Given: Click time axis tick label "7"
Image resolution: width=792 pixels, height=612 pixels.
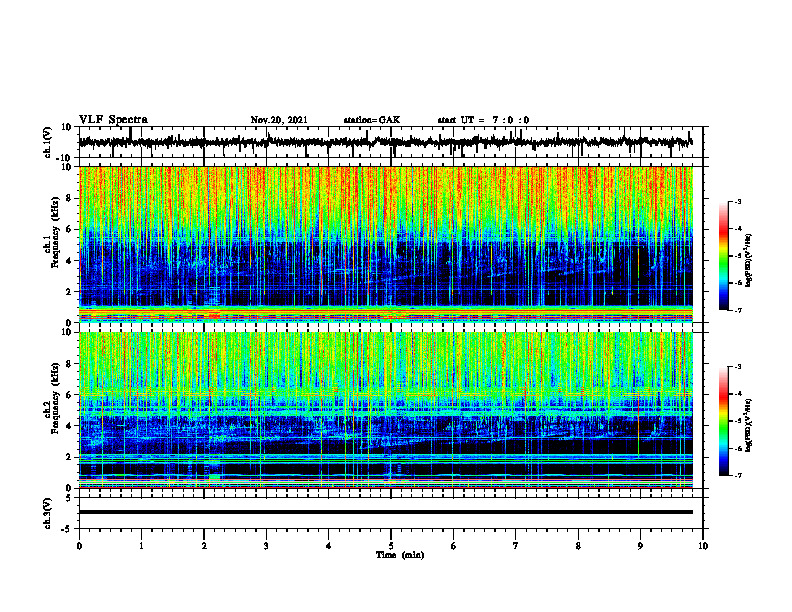Looking at the screenshot, I should [x=515, y=546].
